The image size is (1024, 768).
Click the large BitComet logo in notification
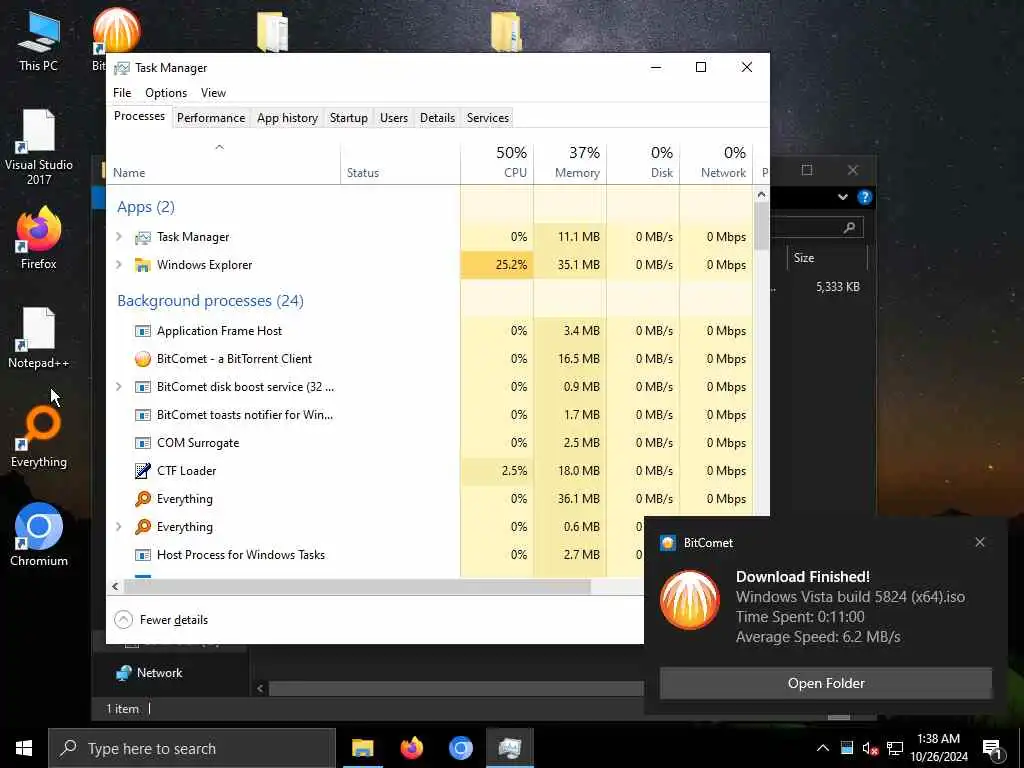[690, 600]
